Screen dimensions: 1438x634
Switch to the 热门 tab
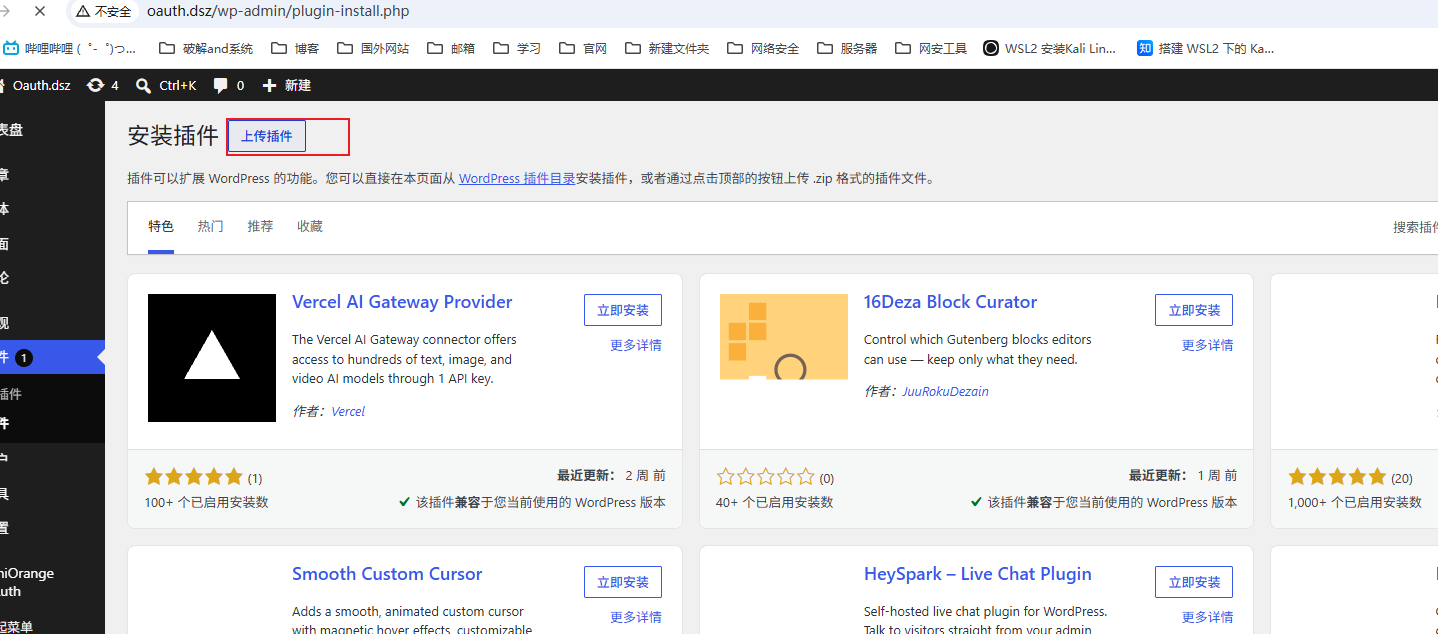[x=211, y=227]
